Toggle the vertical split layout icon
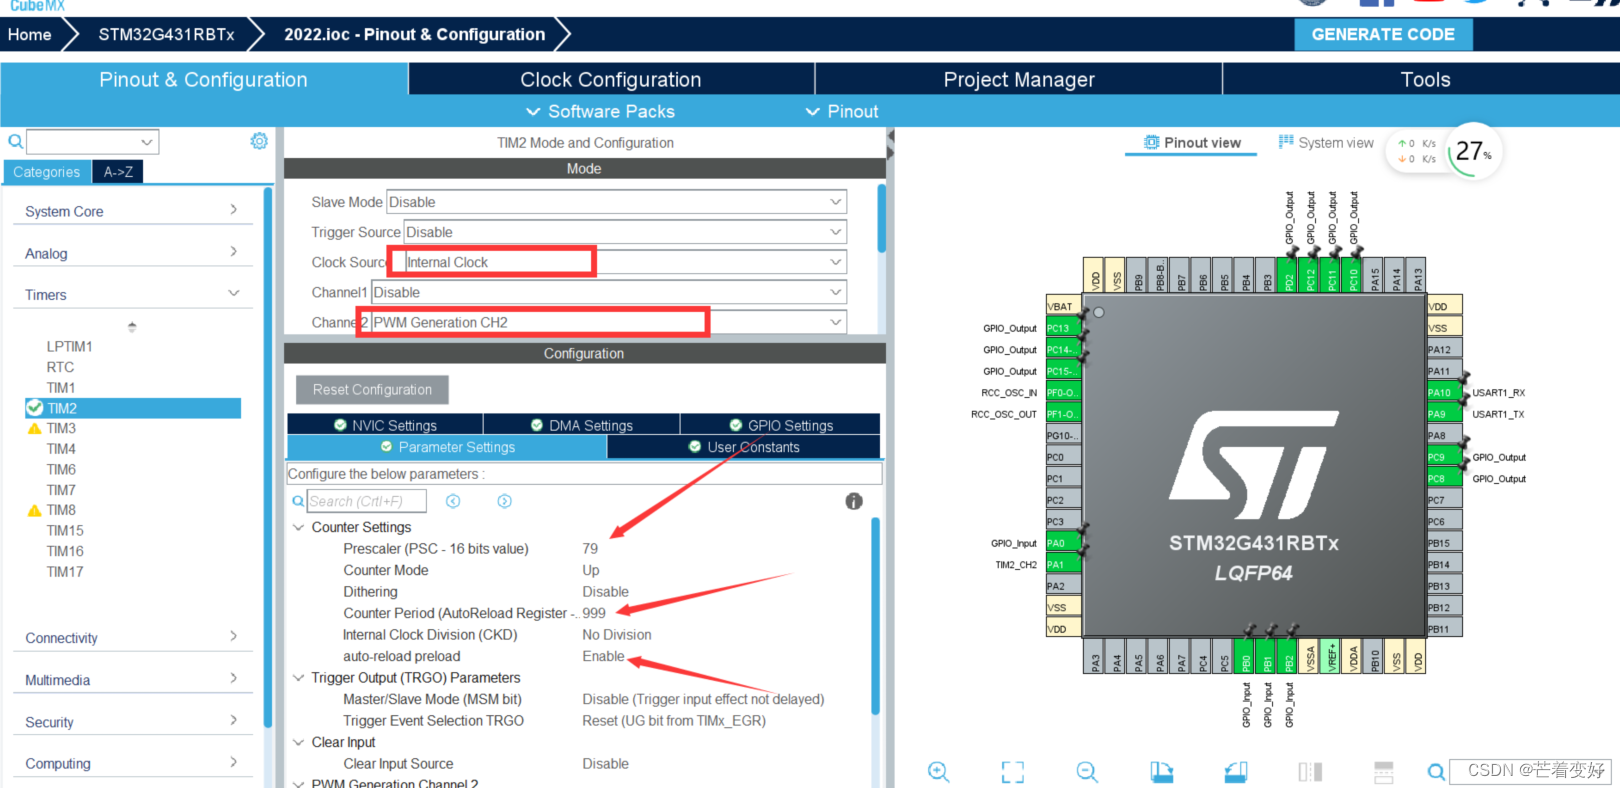This screenshot has height=788, width=1620. tap(1310, 771)
